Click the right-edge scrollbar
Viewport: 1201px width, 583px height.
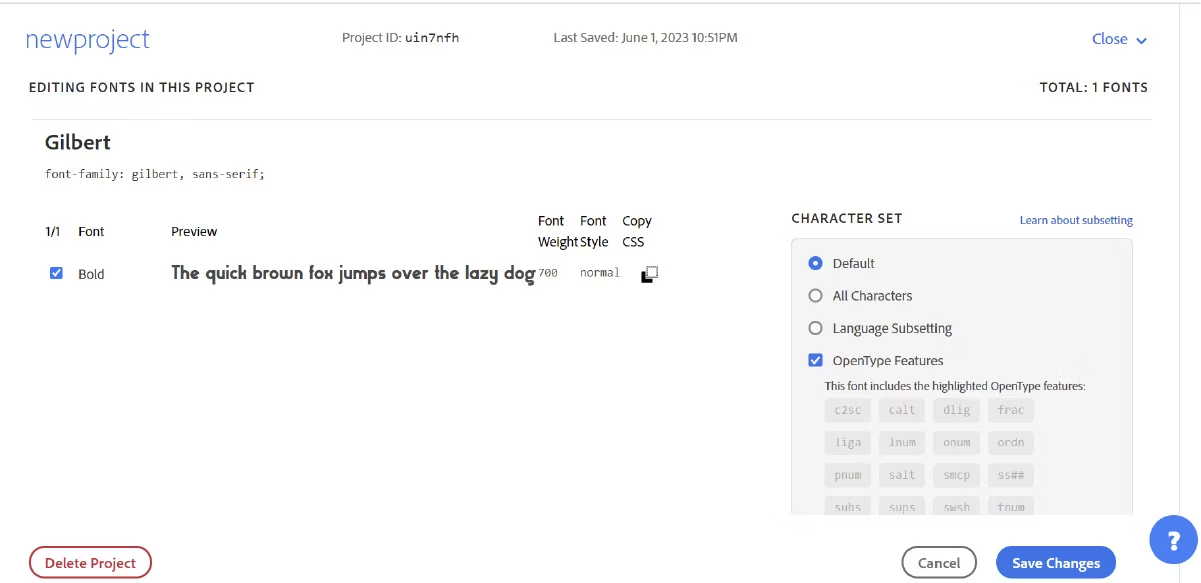click(x=1188, y=290)
